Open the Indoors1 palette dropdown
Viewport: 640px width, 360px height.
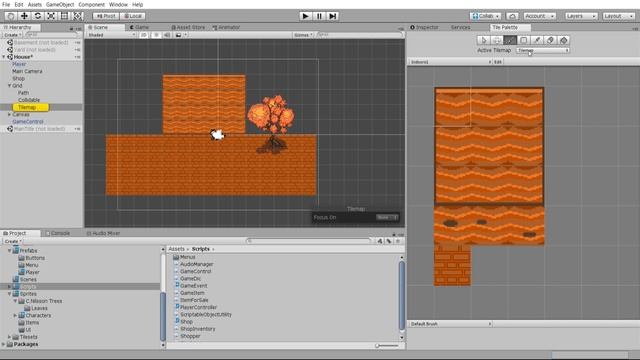[x=451, y=62]
